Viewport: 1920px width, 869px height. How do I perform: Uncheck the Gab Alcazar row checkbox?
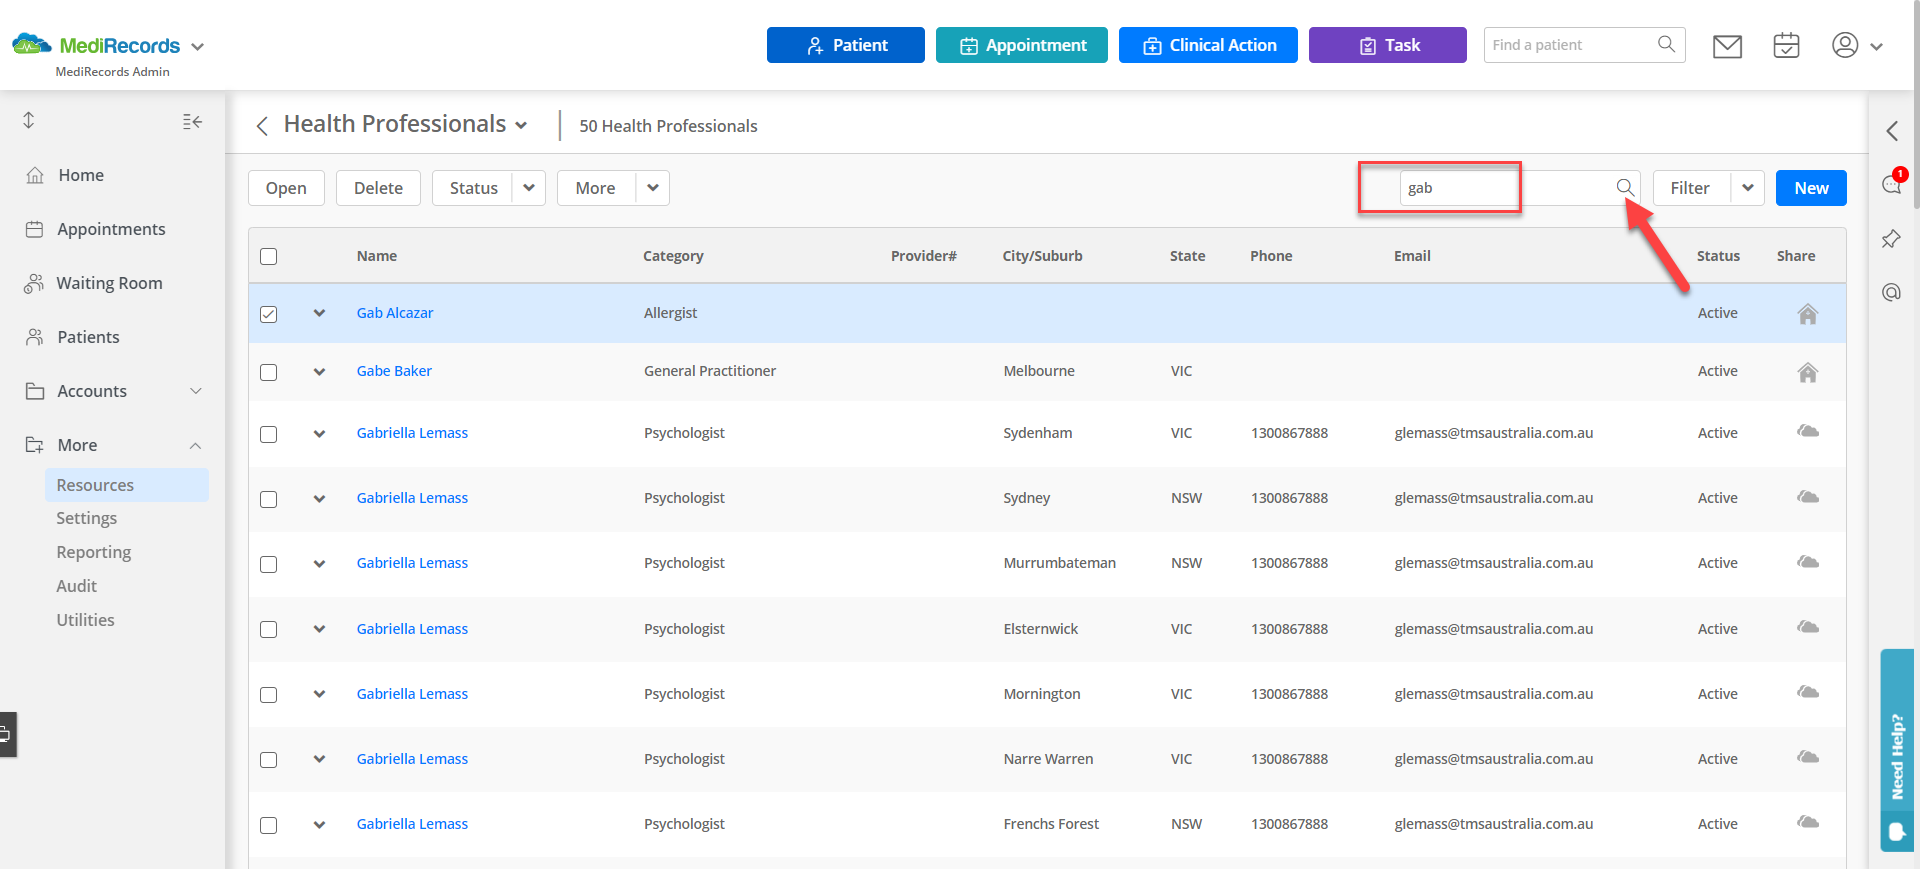point(268,314)
